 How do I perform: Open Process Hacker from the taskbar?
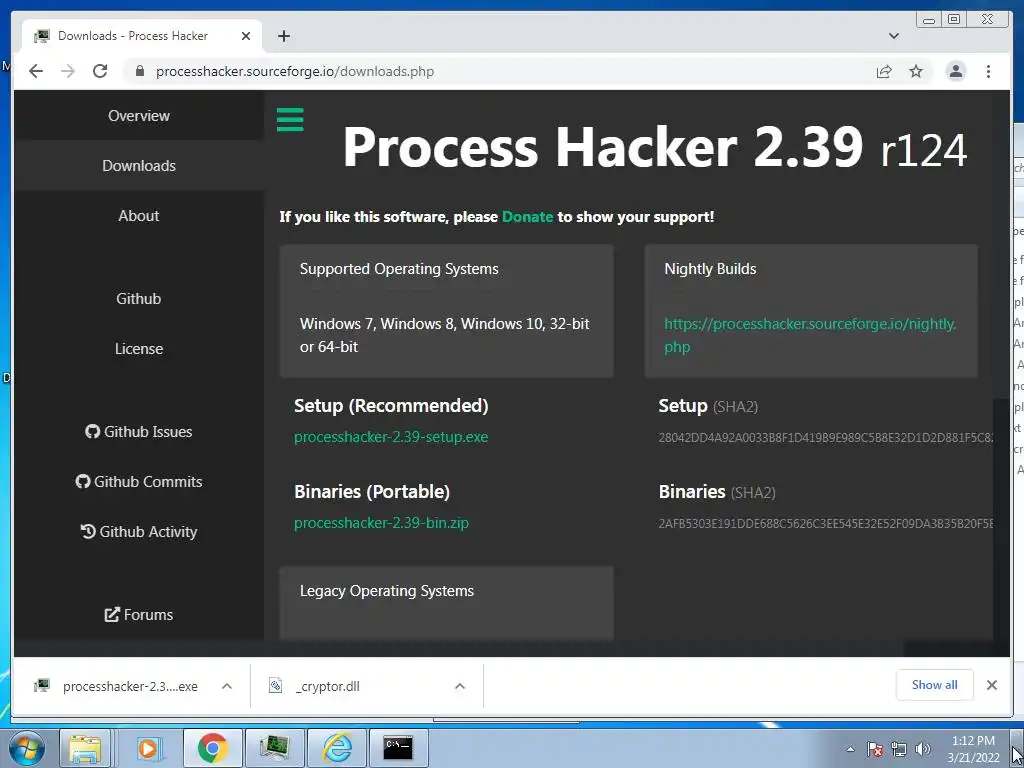click(274, 748)
